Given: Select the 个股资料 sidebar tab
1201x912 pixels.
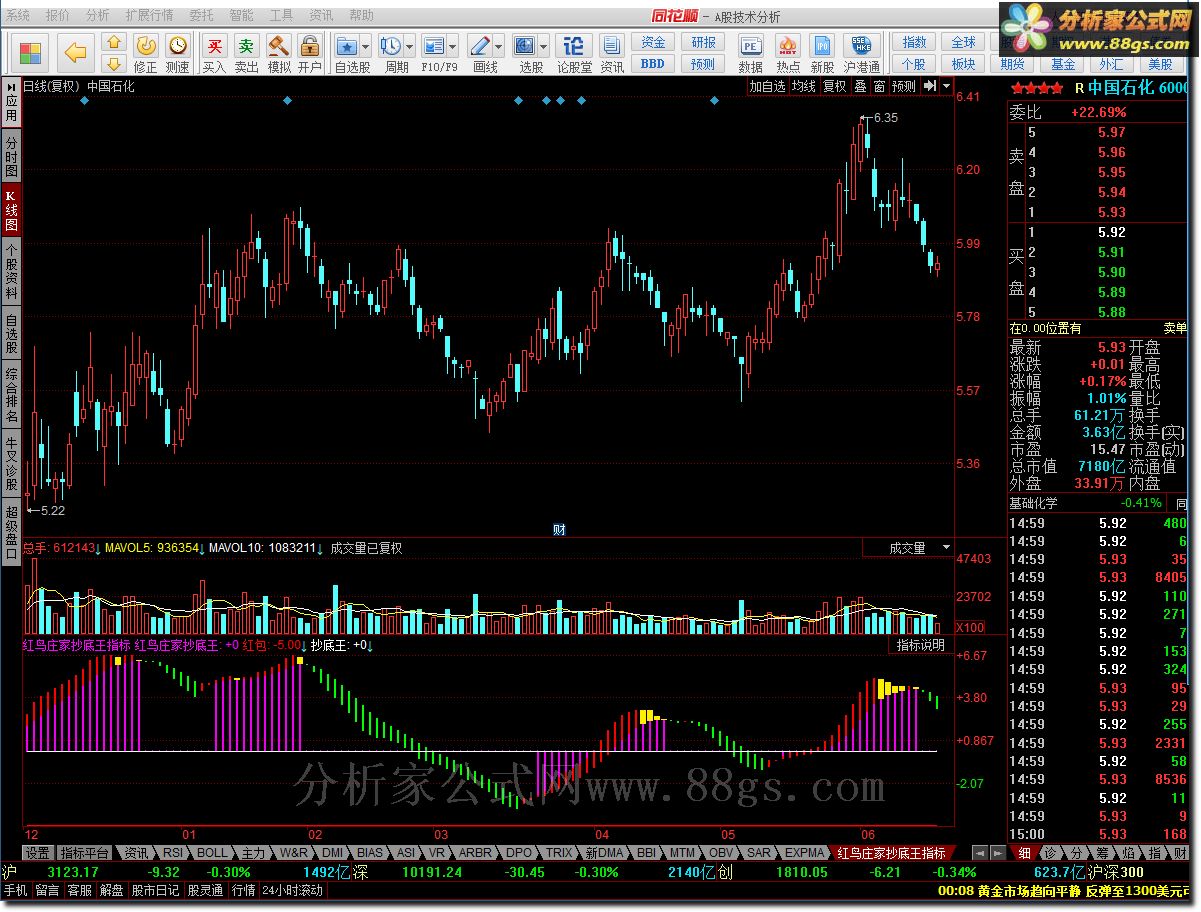Looking at the screenshot, I should [x=11, y=271].
